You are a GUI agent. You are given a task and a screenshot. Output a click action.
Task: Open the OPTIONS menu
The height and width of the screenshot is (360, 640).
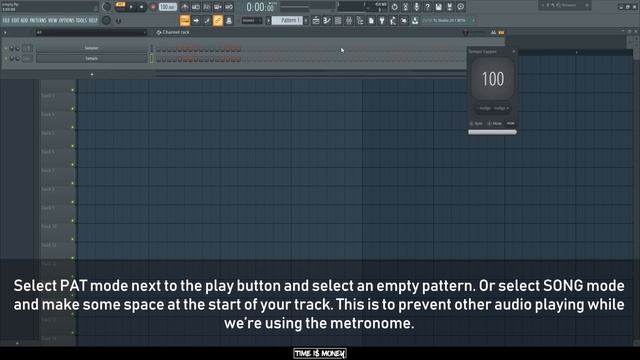coord(67,20)
